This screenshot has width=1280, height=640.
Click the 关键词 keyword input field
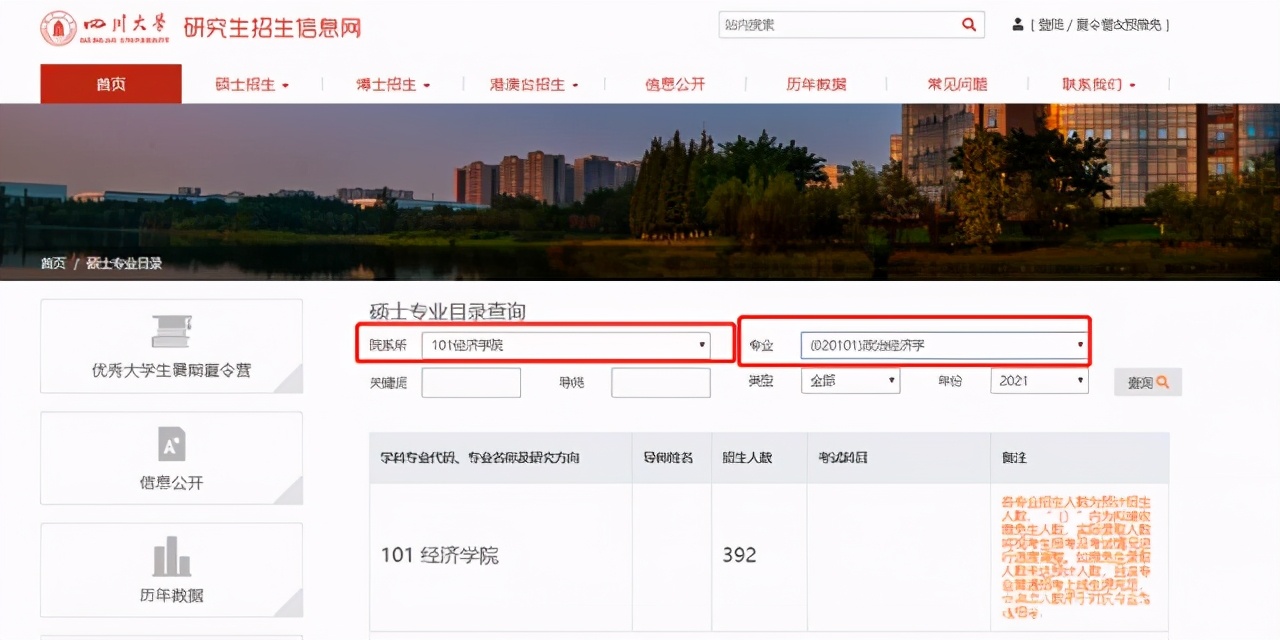[470, 382]
